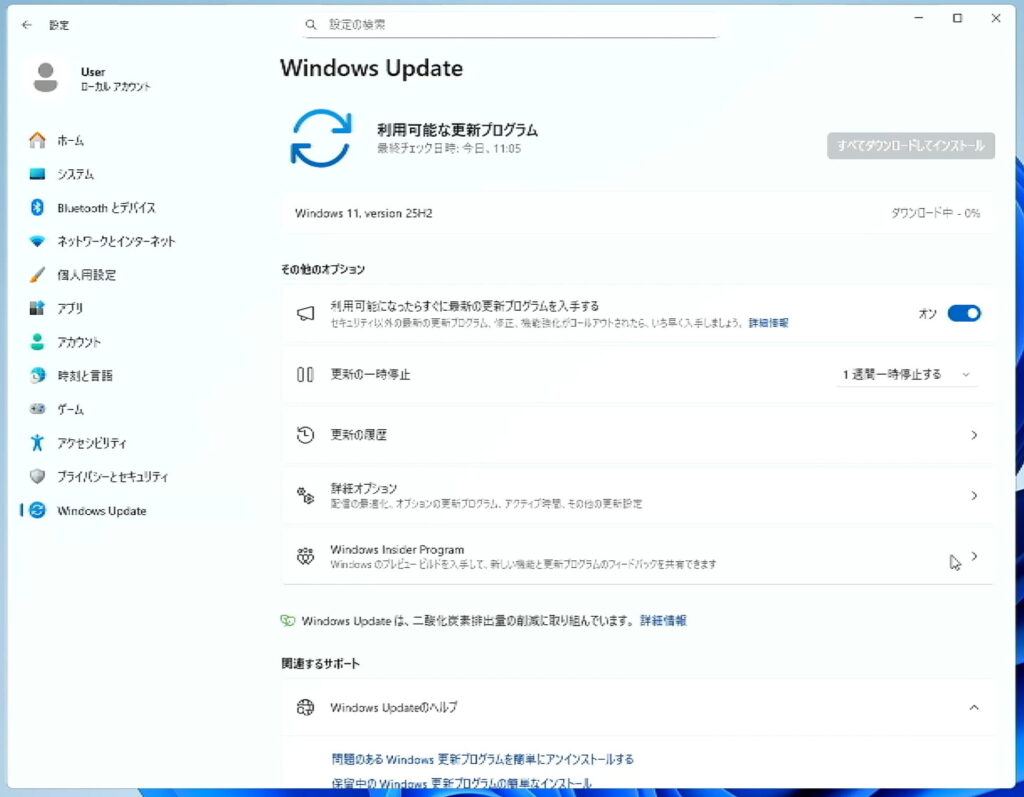Open 詳細情報 link about carbon emissions
1024x797 pixels.
[x=663, y=621]
